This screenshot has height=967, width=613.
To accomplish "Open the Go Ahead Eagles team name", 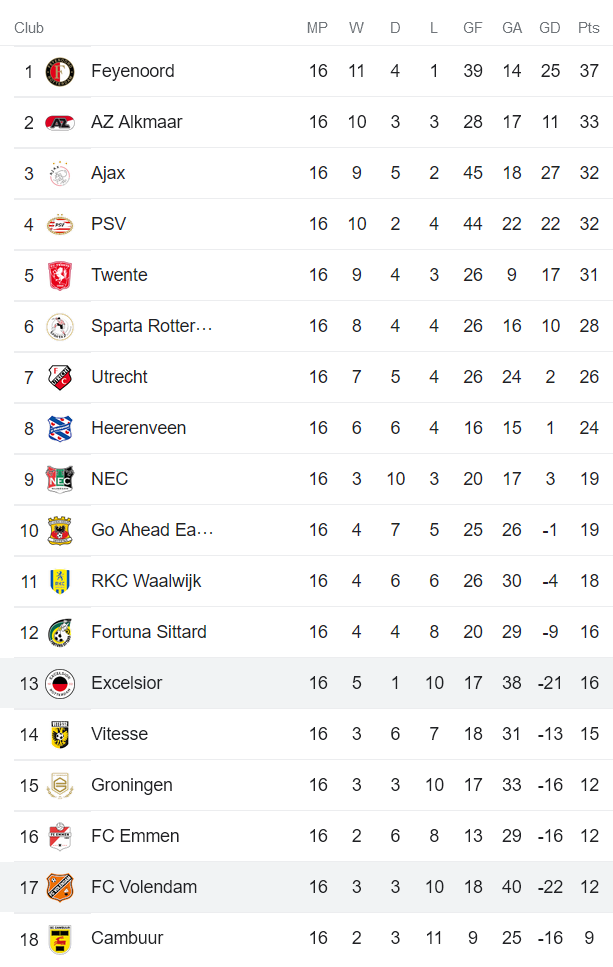I will (151, 530).
